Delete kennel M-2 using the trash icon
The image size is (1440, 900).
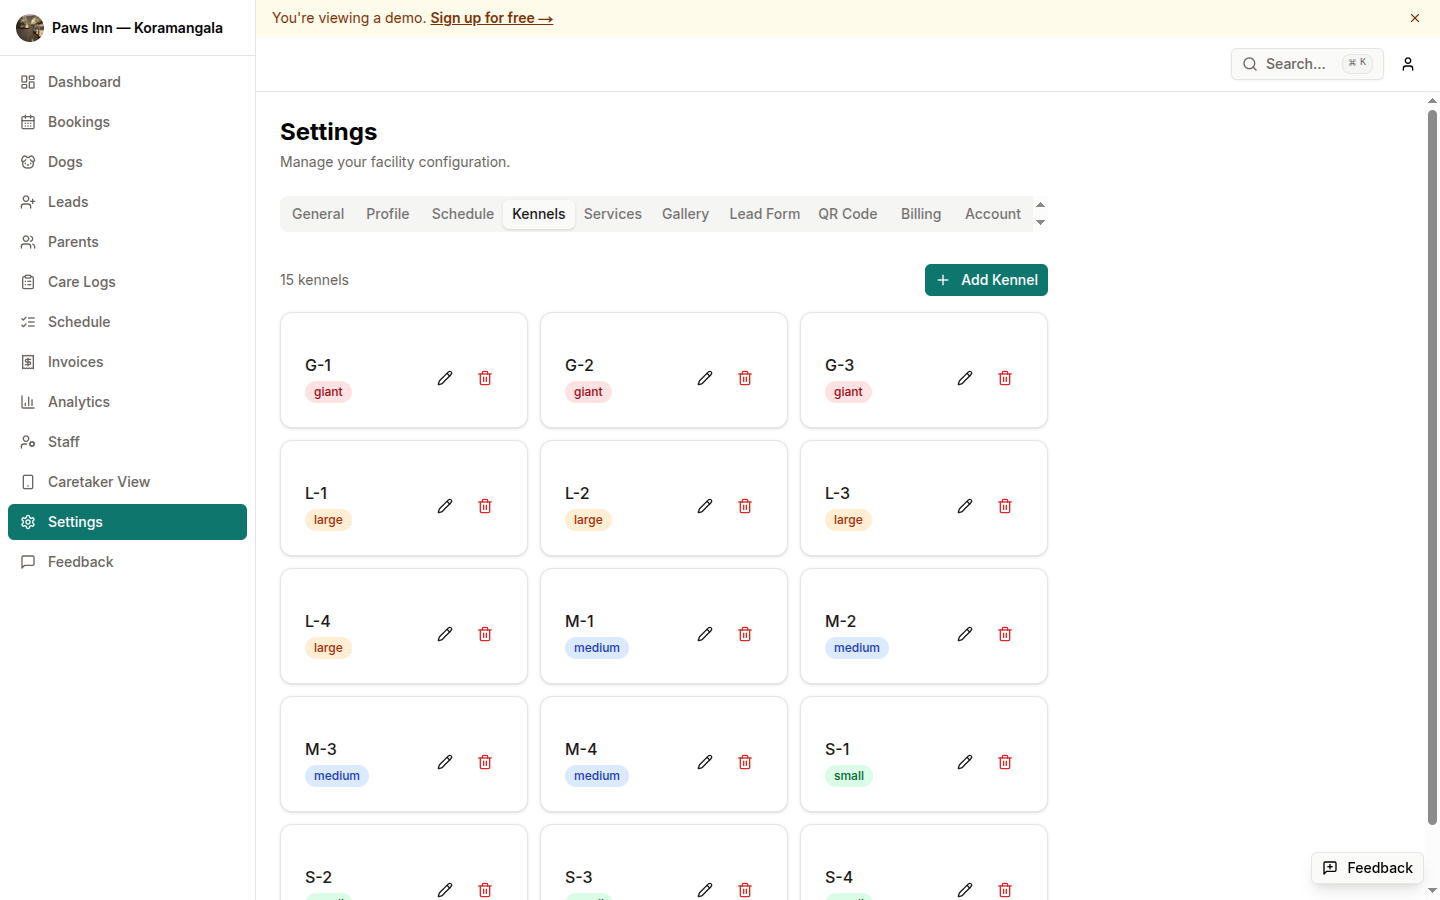click(1005, 634)
